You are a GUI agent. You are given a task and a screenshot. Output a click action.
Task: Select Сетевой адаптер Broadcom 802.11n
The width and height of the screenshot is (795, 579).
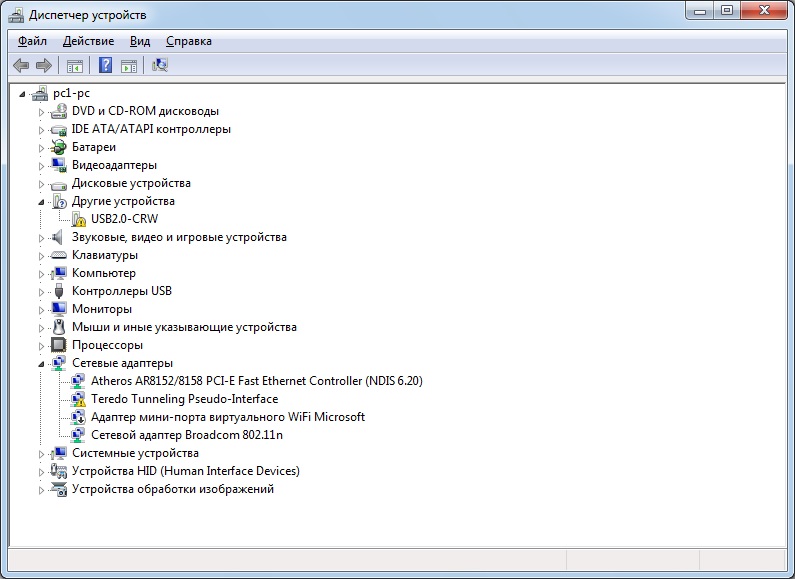187,435
